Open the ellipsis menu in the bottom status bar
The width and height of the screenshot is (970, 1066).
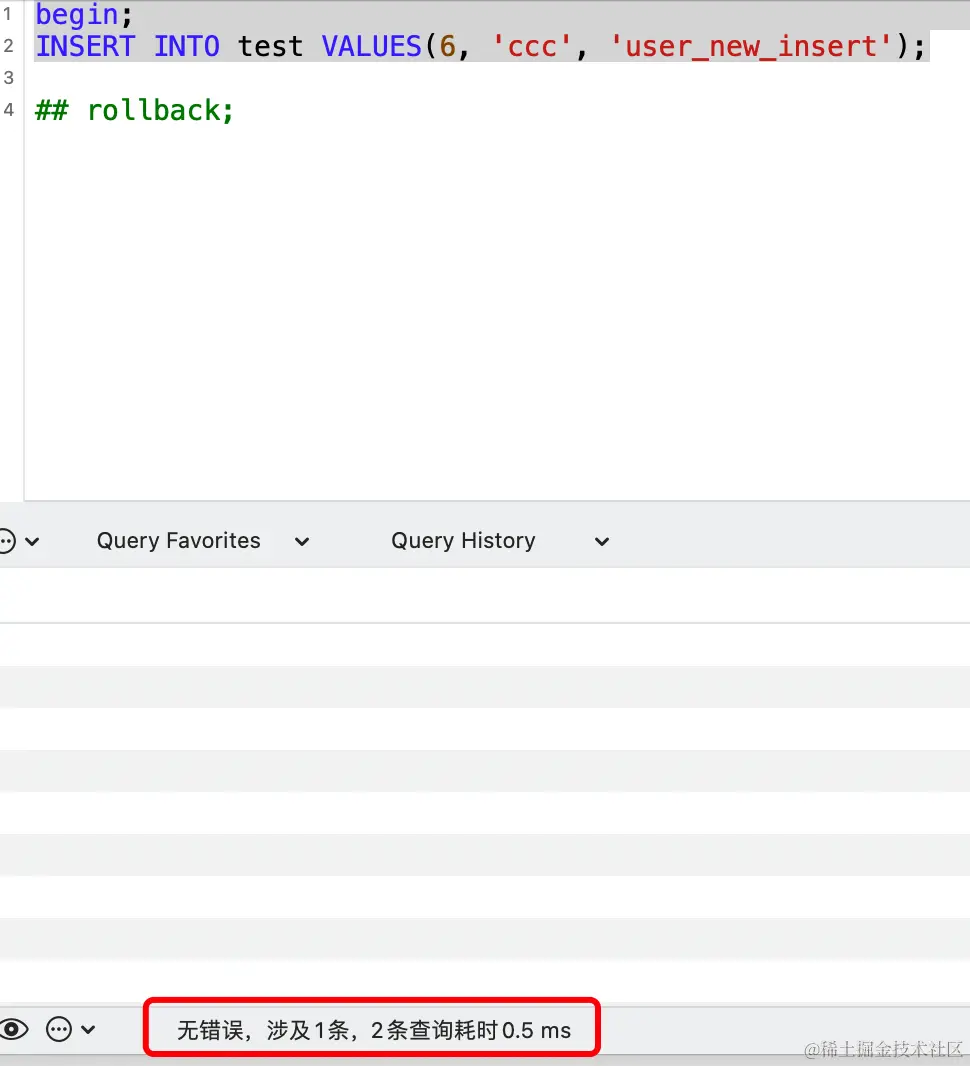point(59,1029)
